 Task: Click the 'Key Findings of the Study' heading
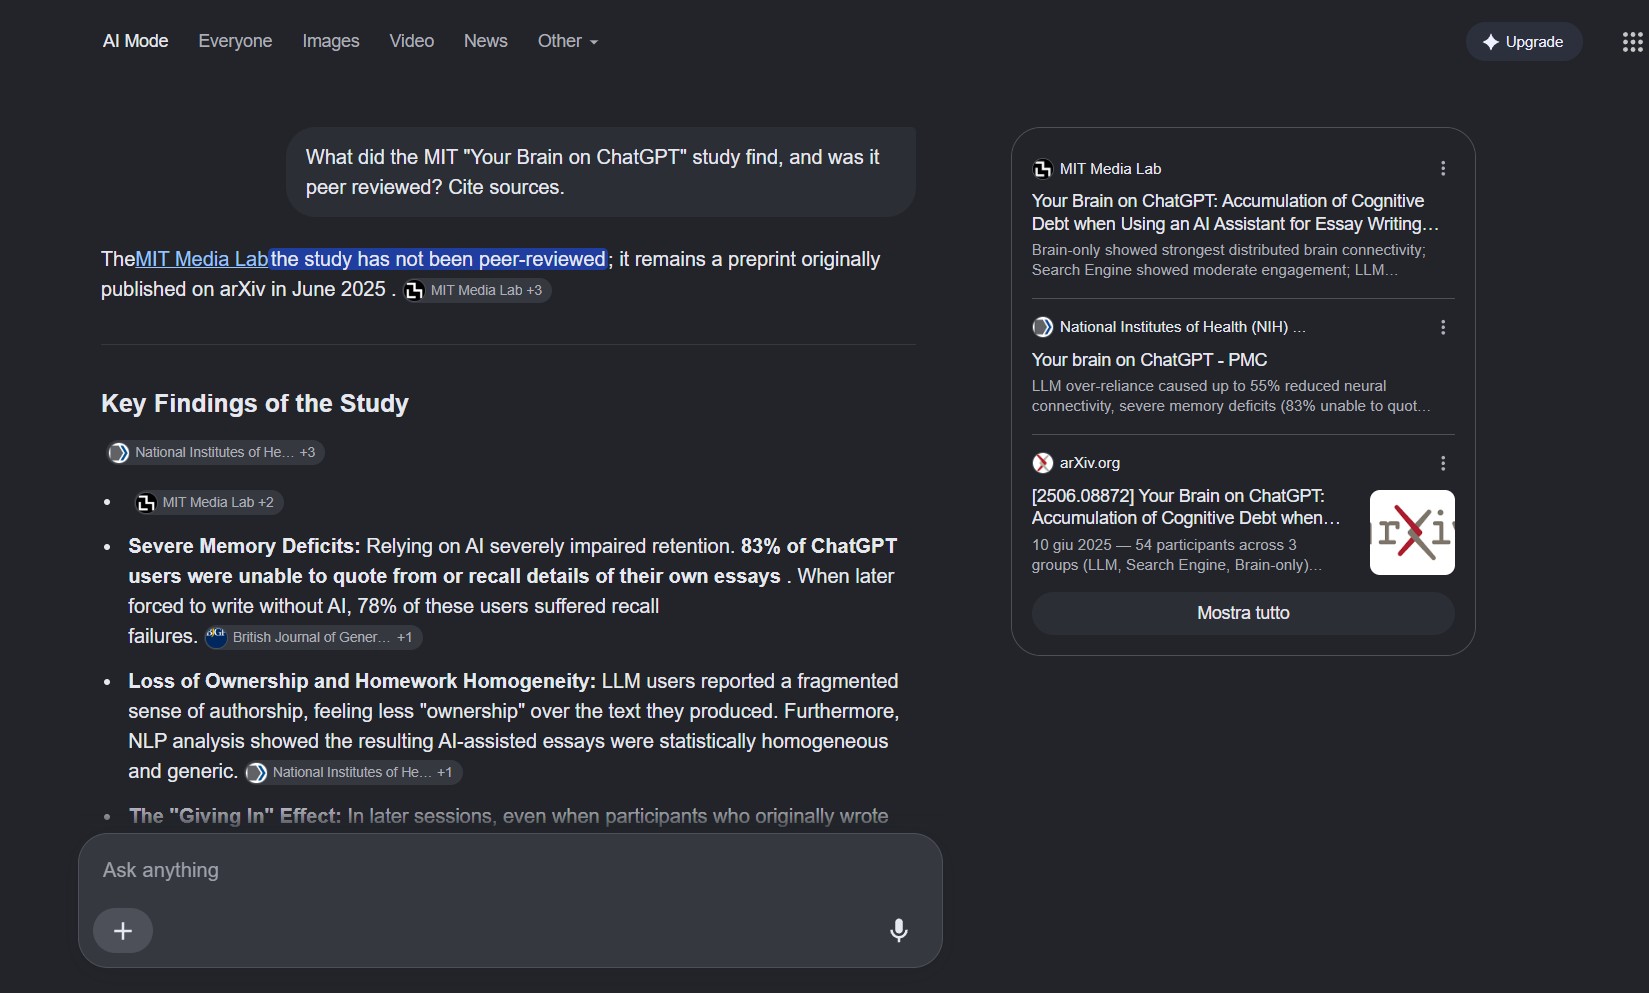pyautogui.click(x=255, y=403)
